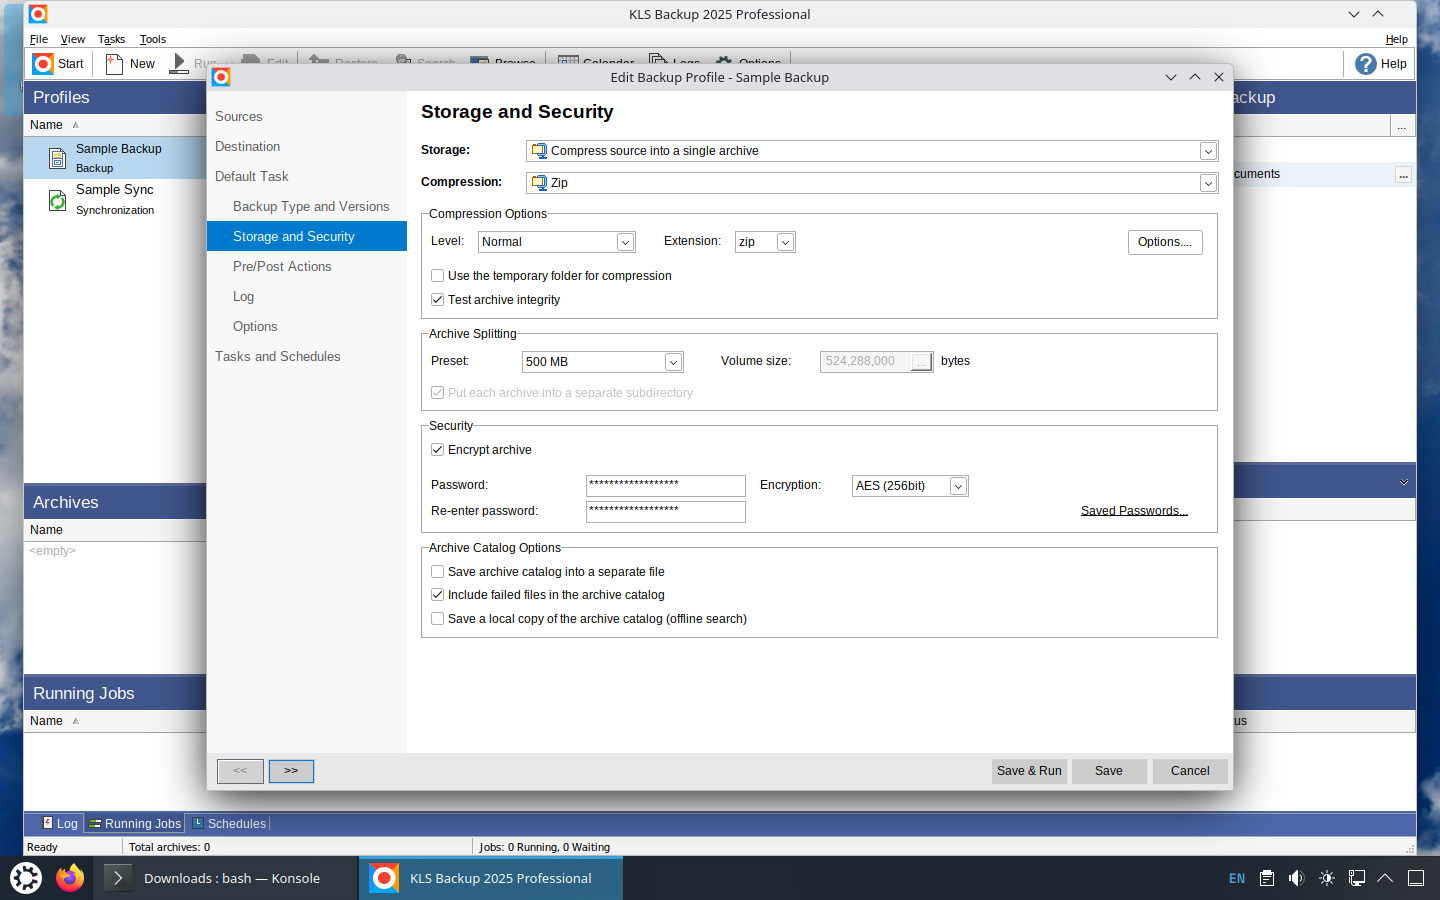The width and height of the screenshot is (1440, 900).
Task: Select Destination in the dialog sidebar
Action: [307, 147]
